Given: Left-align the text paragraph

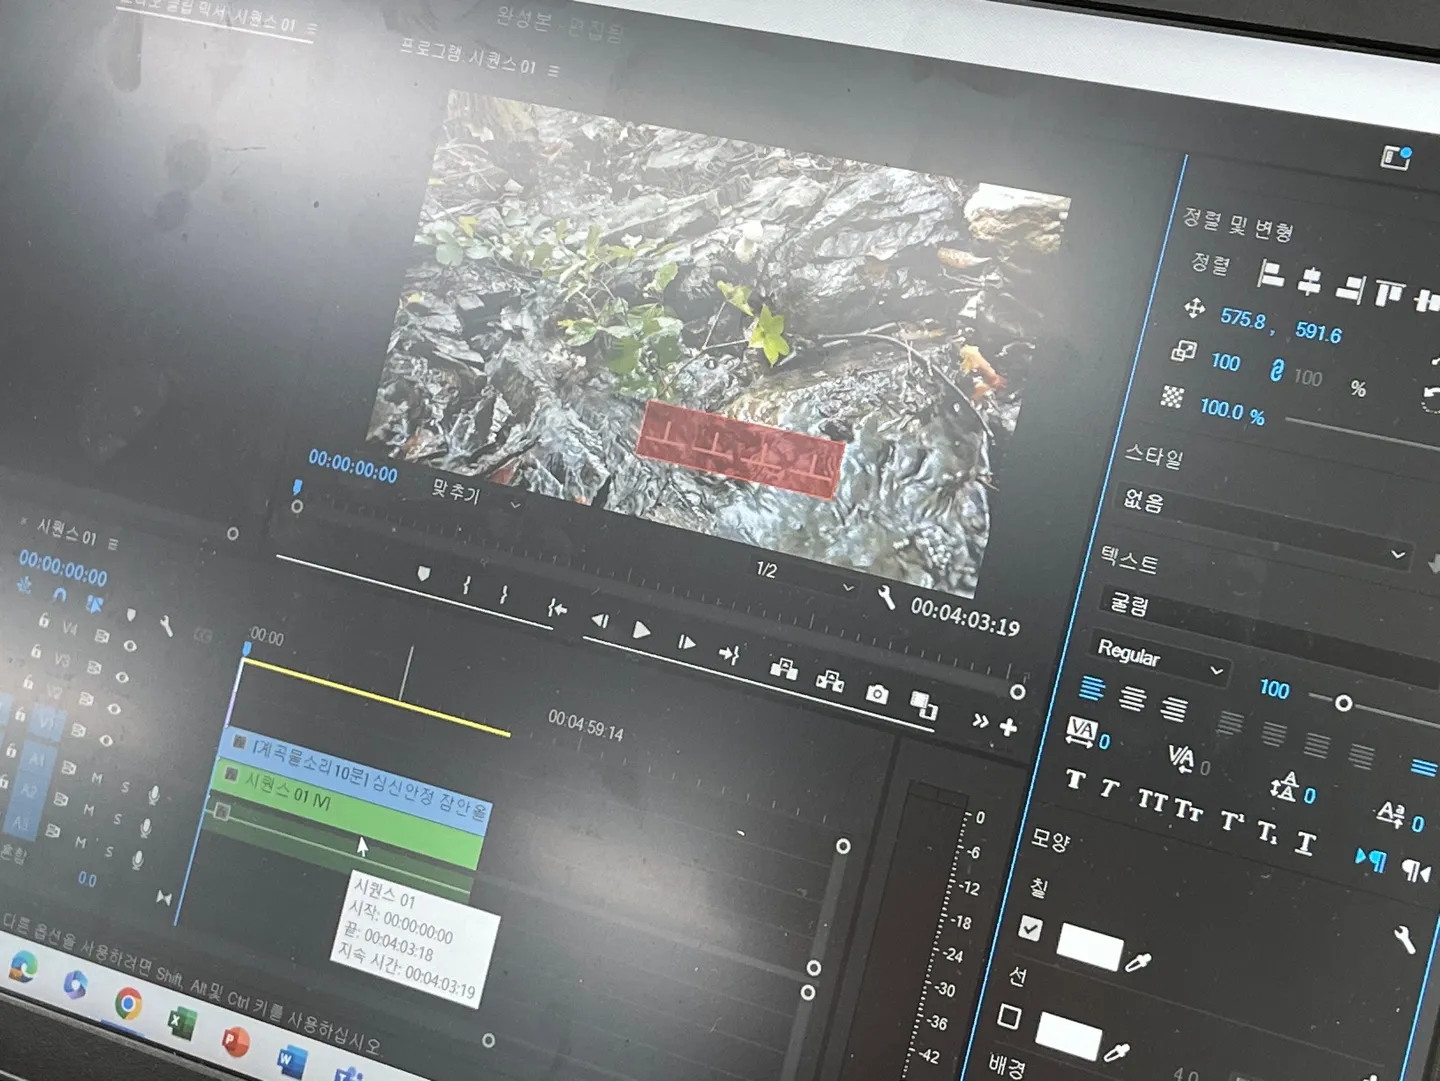Looking at the screenshot, I should (x=1092, y=689).
